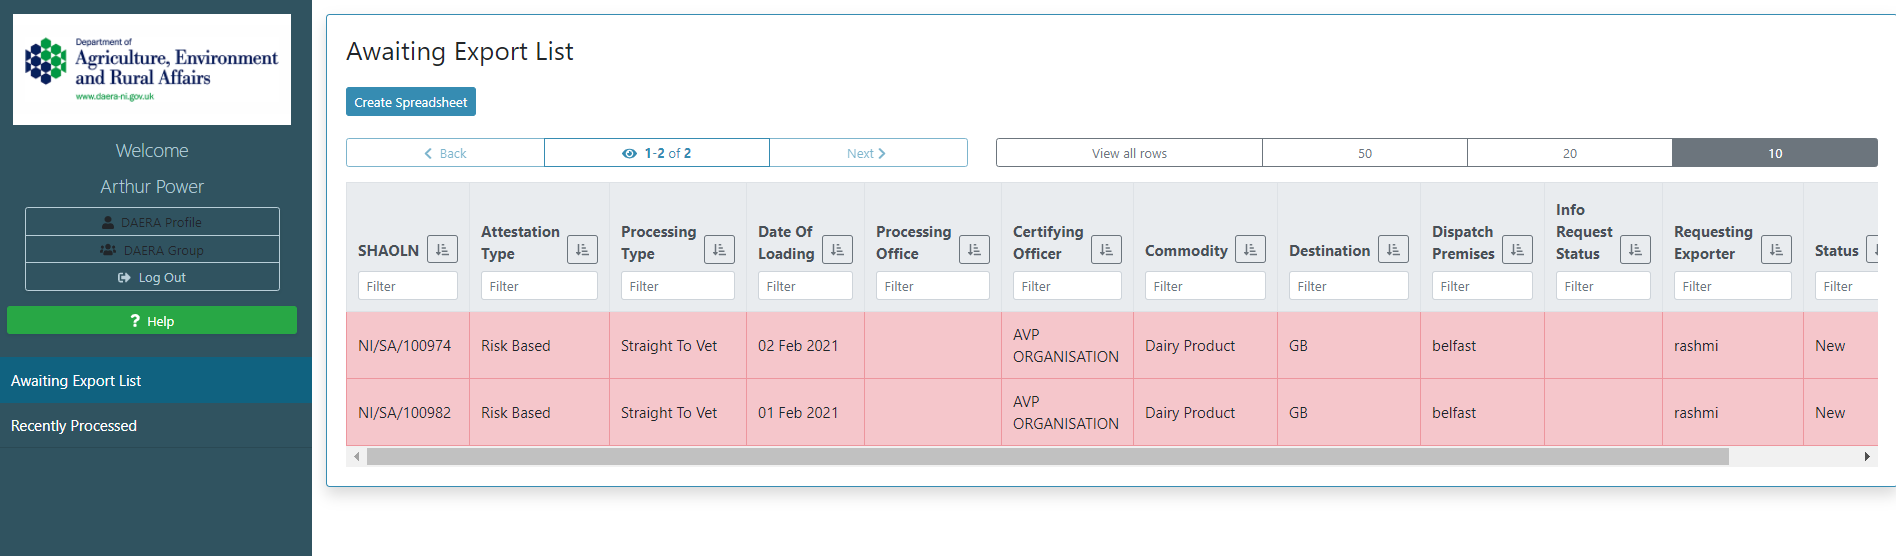Screen dimensions: 1896x556
Task: Open Awaiting Export List menu item
Action: pos(156,380)
